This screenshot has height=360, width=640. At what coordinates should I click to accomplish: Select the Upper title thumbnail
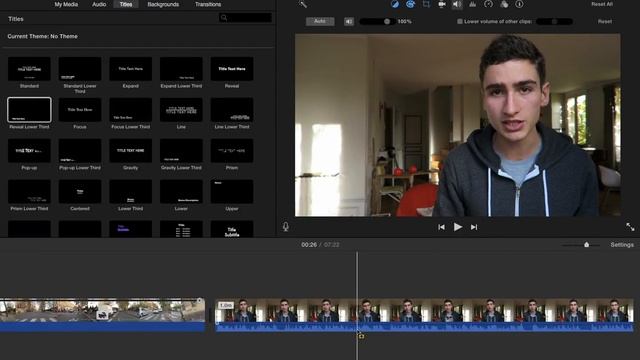tap(232, 191)
